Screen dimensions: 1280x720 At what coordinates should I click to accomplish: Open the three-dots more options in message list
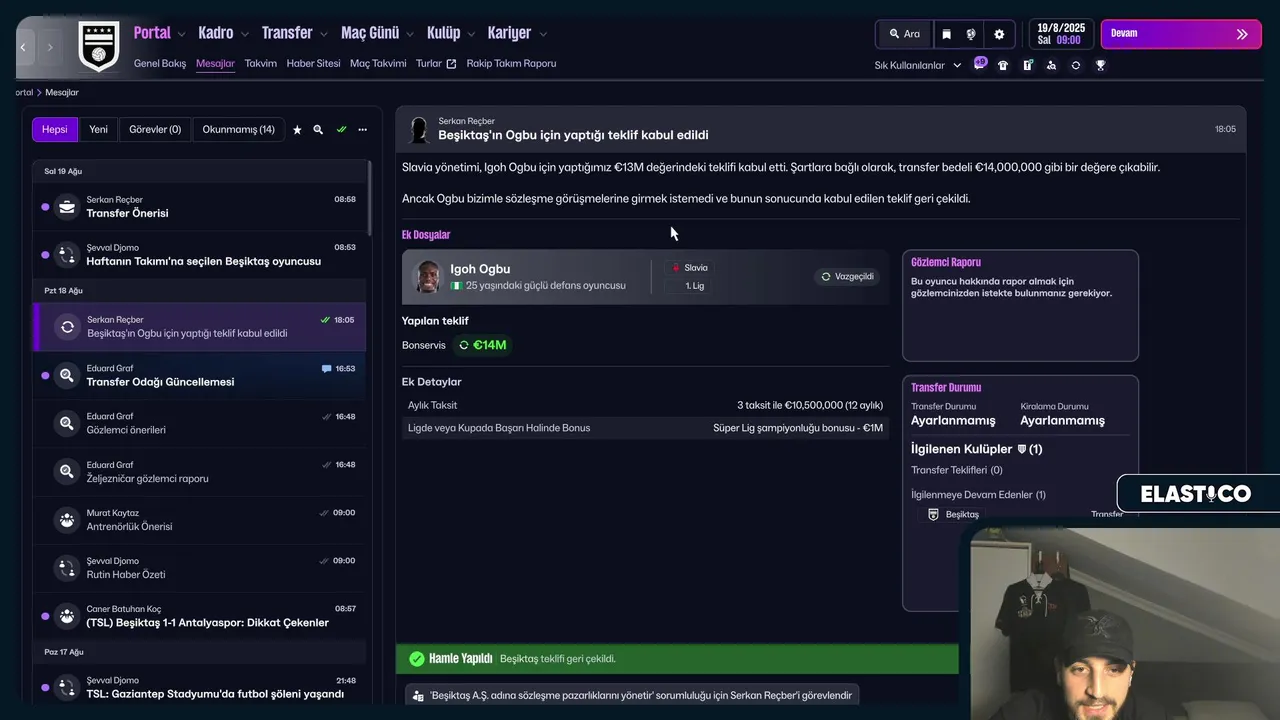click(362, 130)
